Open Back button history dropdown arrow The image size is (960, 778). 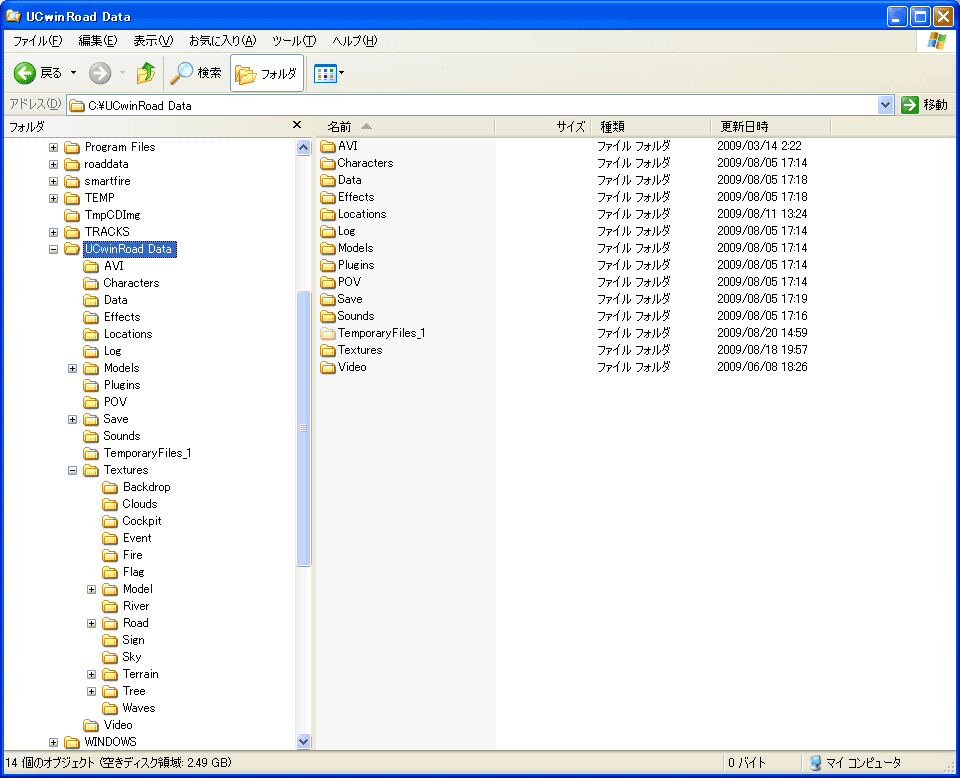coord(73,73)
